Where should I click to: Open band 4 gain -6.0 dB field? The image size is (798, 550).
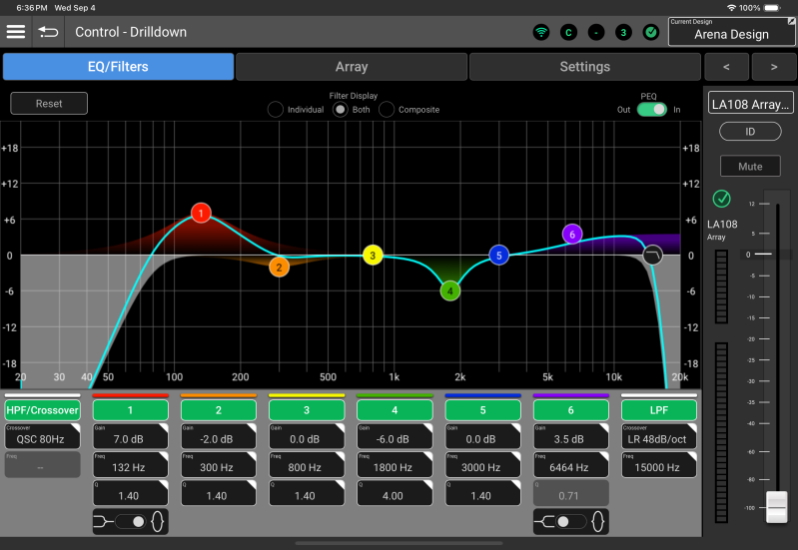point(394,436)
